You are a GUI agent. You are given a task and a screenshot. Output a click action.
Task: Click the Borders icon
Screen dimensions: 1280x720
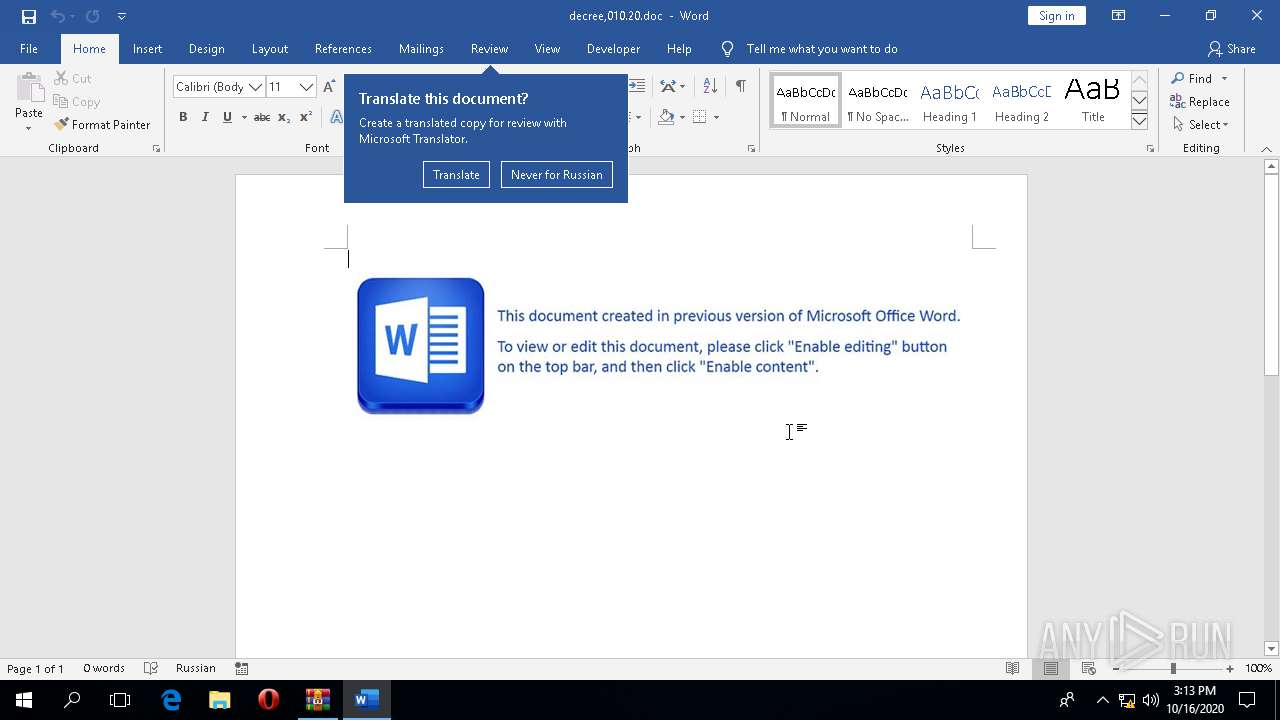tap(700, 117)
